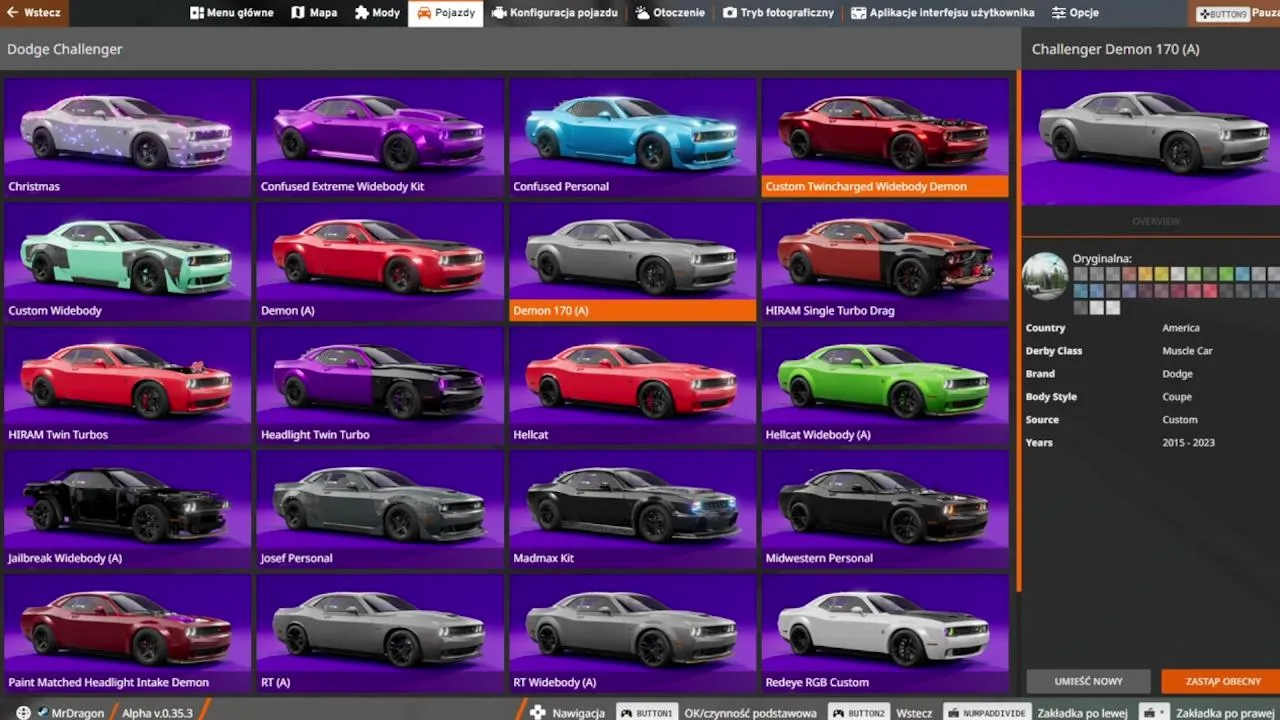Viewport: 1280px width, 720px height.
Task: Pick the white Redeye RGB Custom
Action: 885,633
